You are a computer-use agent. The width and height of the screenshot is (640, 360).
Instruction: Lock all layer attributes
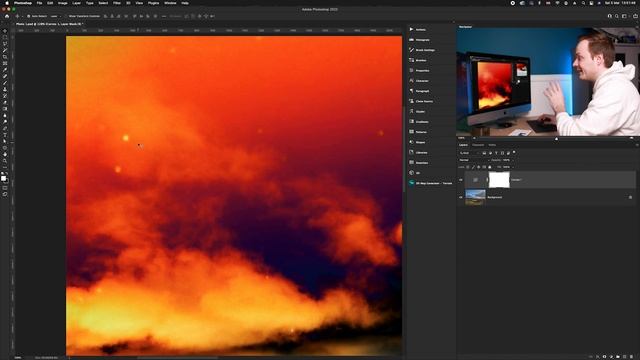tap(489, 167)
